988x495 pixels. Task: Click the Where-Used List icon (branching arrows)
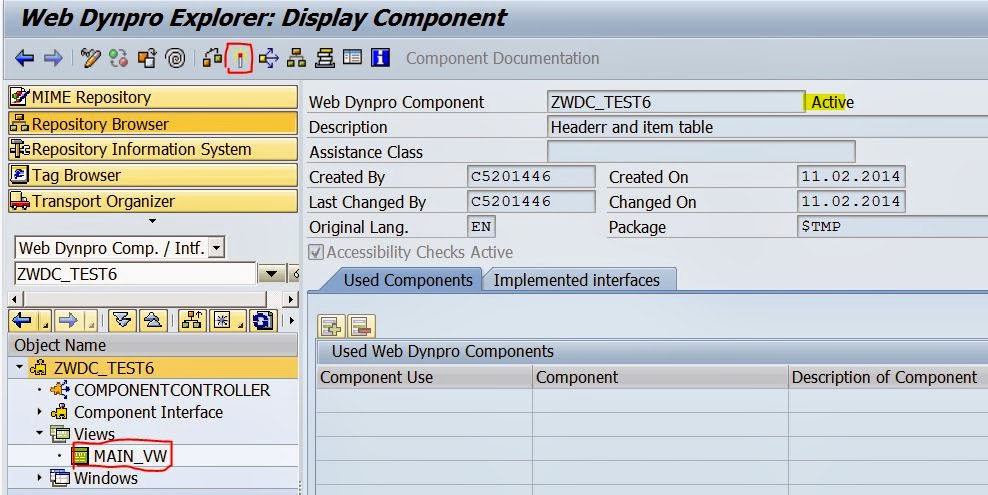coord(268,59)
